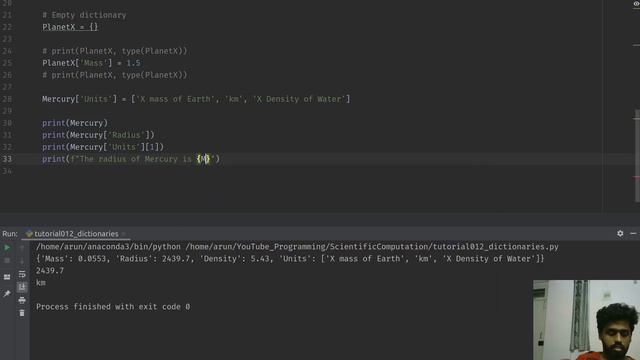Click the "Process finished with exit code 0" text

coord(113,307)
